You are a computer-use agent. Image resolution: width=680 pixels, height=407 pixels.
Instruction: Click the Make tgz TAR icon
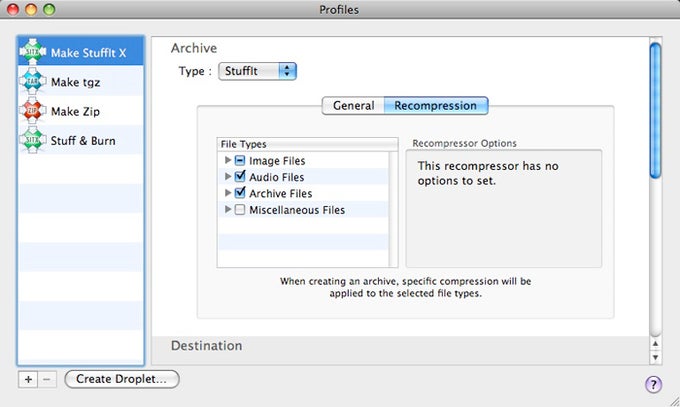click(33, 82)
